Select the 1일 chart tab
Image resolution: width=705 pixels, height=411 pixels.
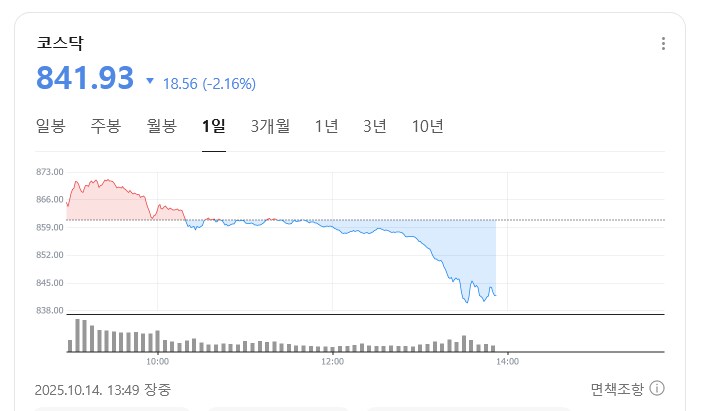tap(214, 126)
